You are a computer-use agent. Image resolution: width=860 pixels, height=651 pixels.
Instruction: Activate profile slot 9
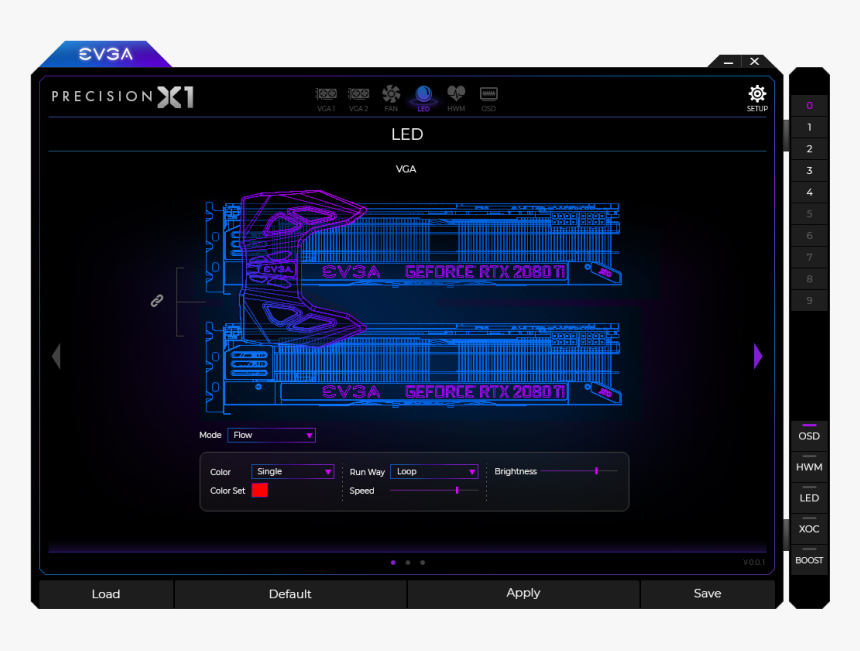(809, 300)
